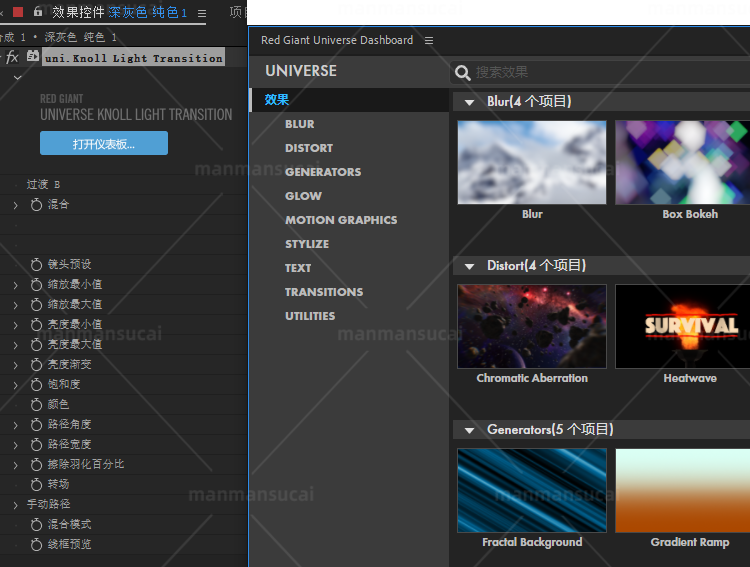Expand the 亮度最大值 property
750x567 pixels.
[16, 346]
